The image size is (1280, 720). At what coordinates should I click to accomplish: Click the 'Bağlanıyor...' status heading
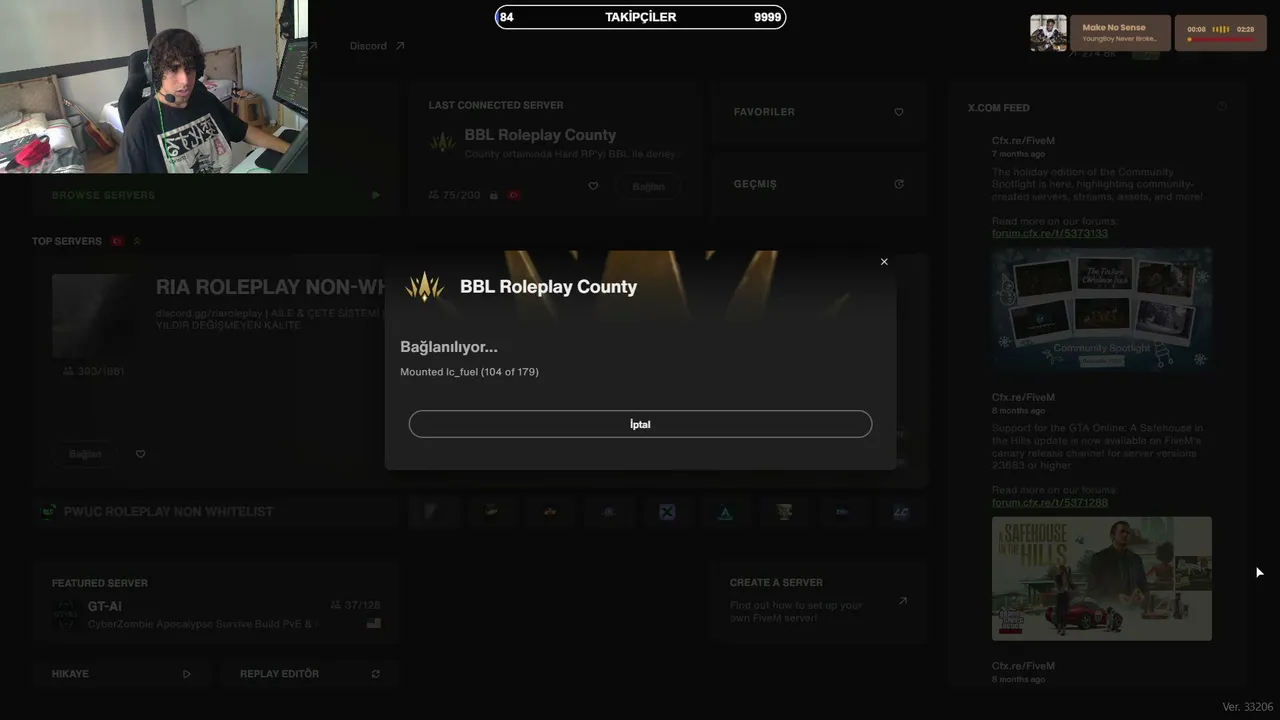pyautogui.click(x=449, y=347)
